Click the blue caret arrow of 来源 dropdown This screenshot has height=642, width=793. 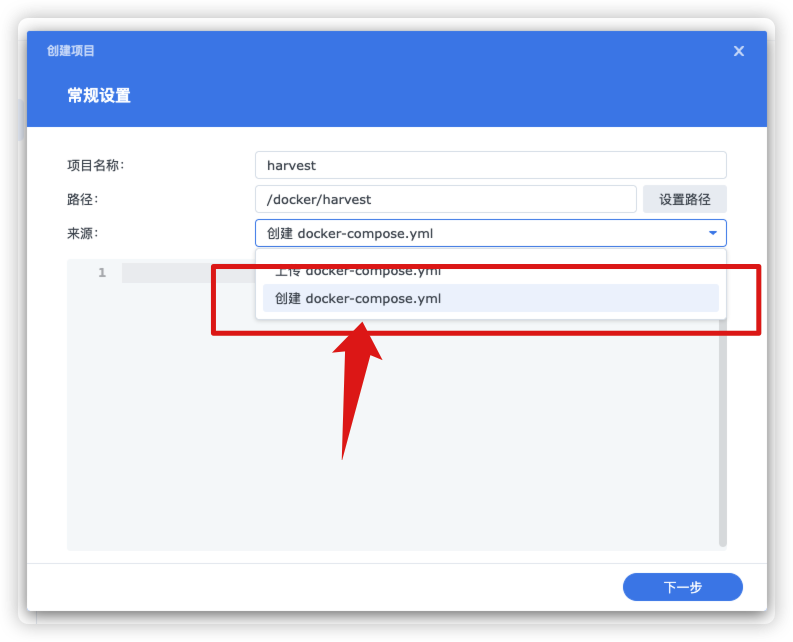click(713, 233)
